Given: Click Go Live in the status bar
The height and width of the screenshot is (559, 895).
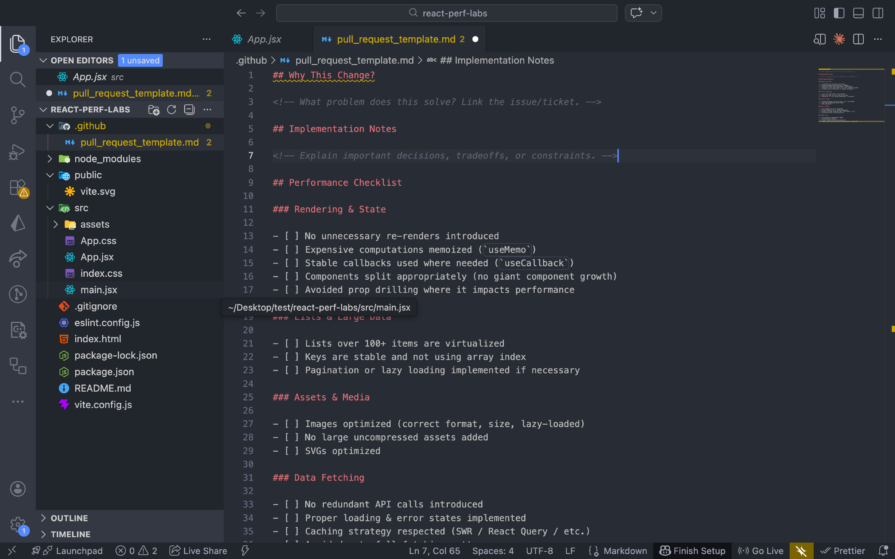Looking at the screenshot, I should tap(759, 551).
